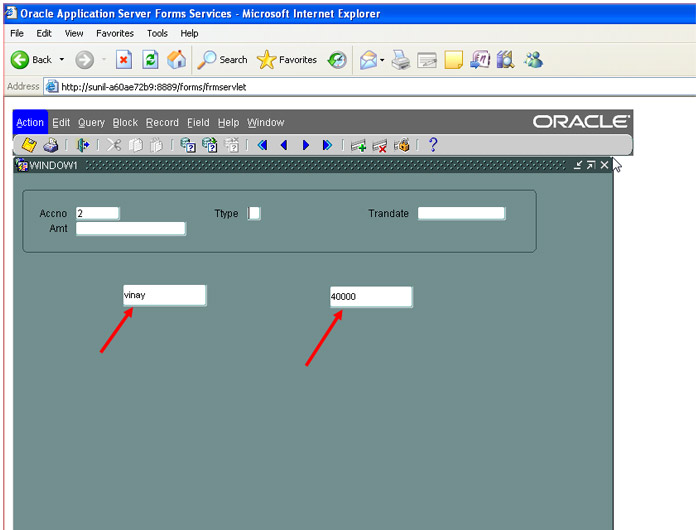This screenshot has height=530, width=700.
Task: Go to next block with double-right arrow
Action: [x=327, y=145]
